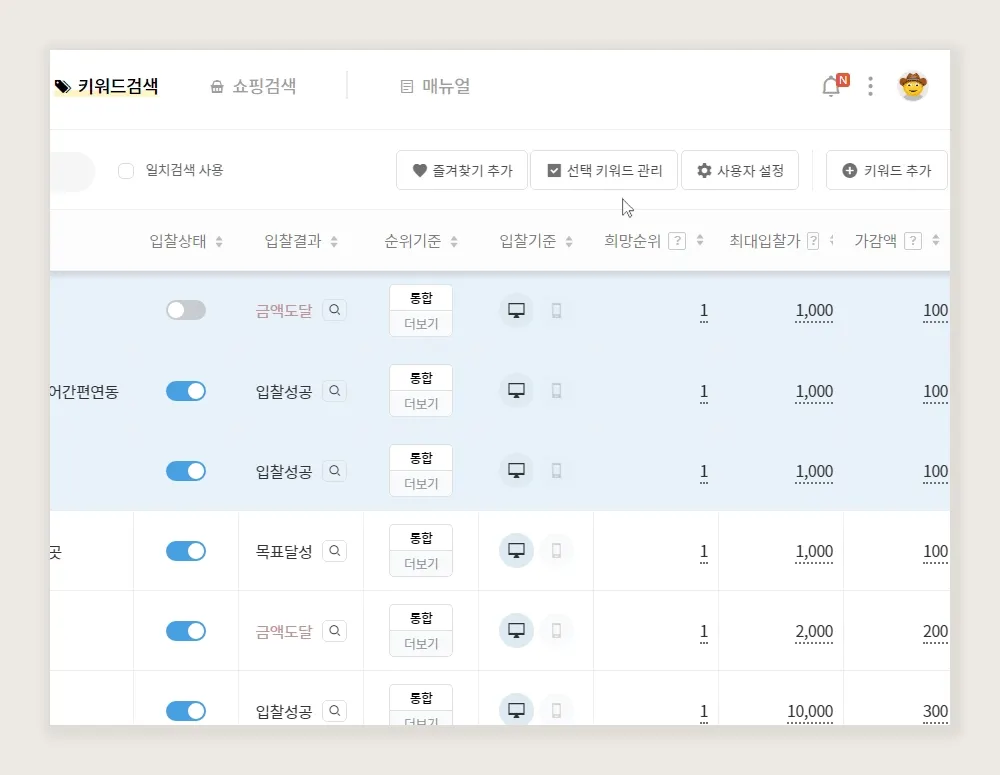Screen dimensions: 1000x775
Task: Click the notification bell icon
Action: click(x=831, y=87)
